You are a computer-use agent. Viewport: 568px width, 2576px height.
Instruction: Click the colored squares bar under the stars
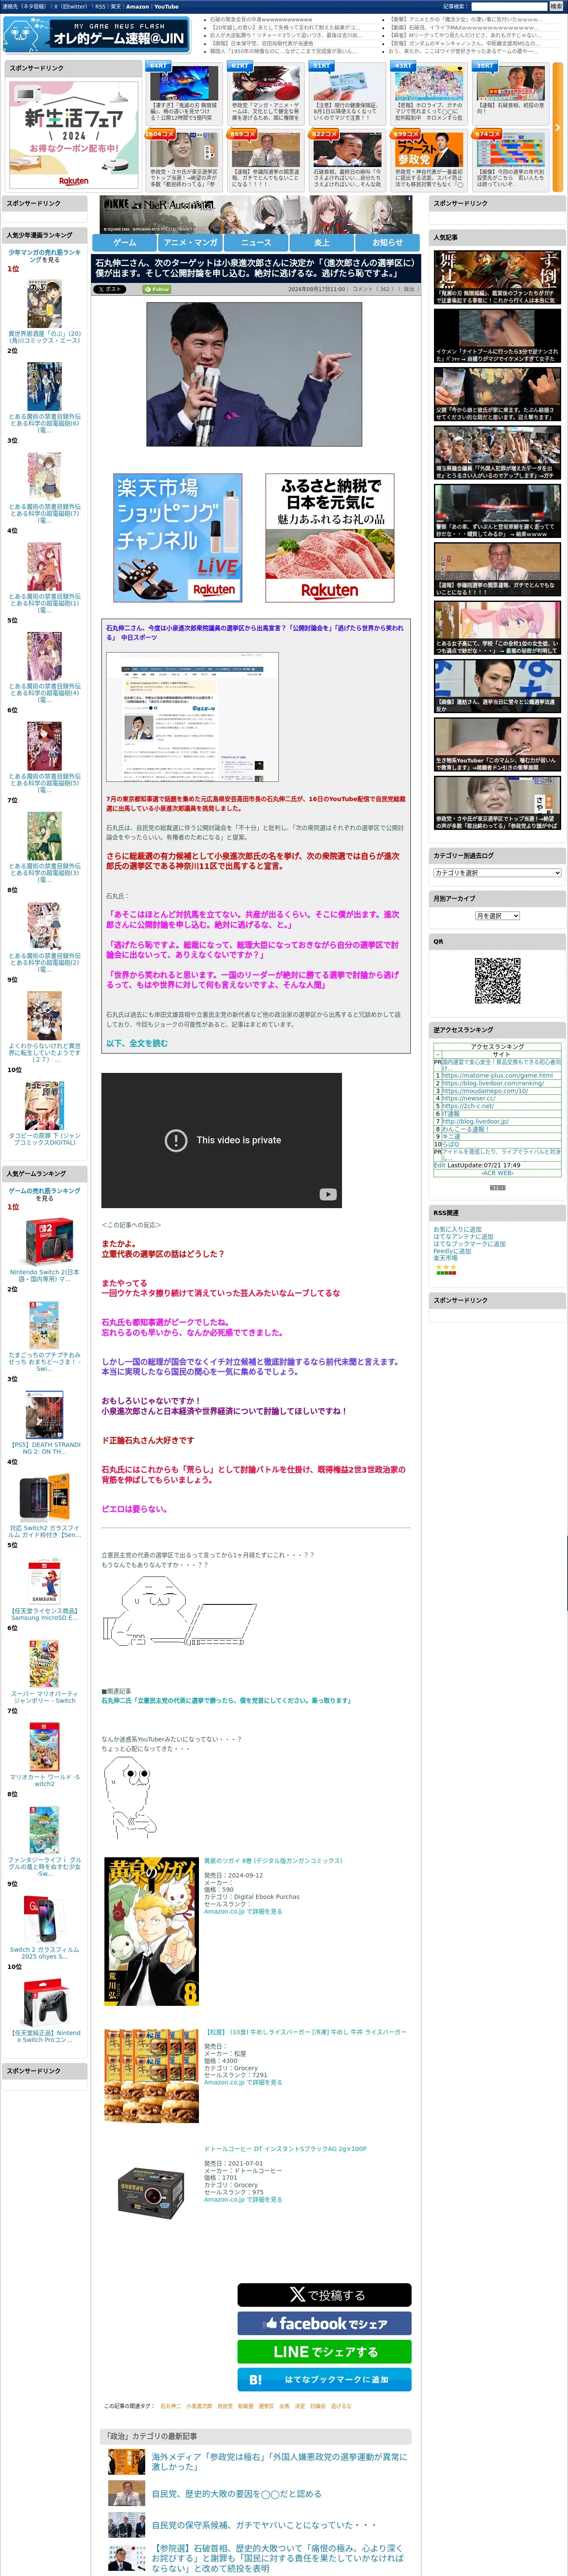tap(446, 1273)
